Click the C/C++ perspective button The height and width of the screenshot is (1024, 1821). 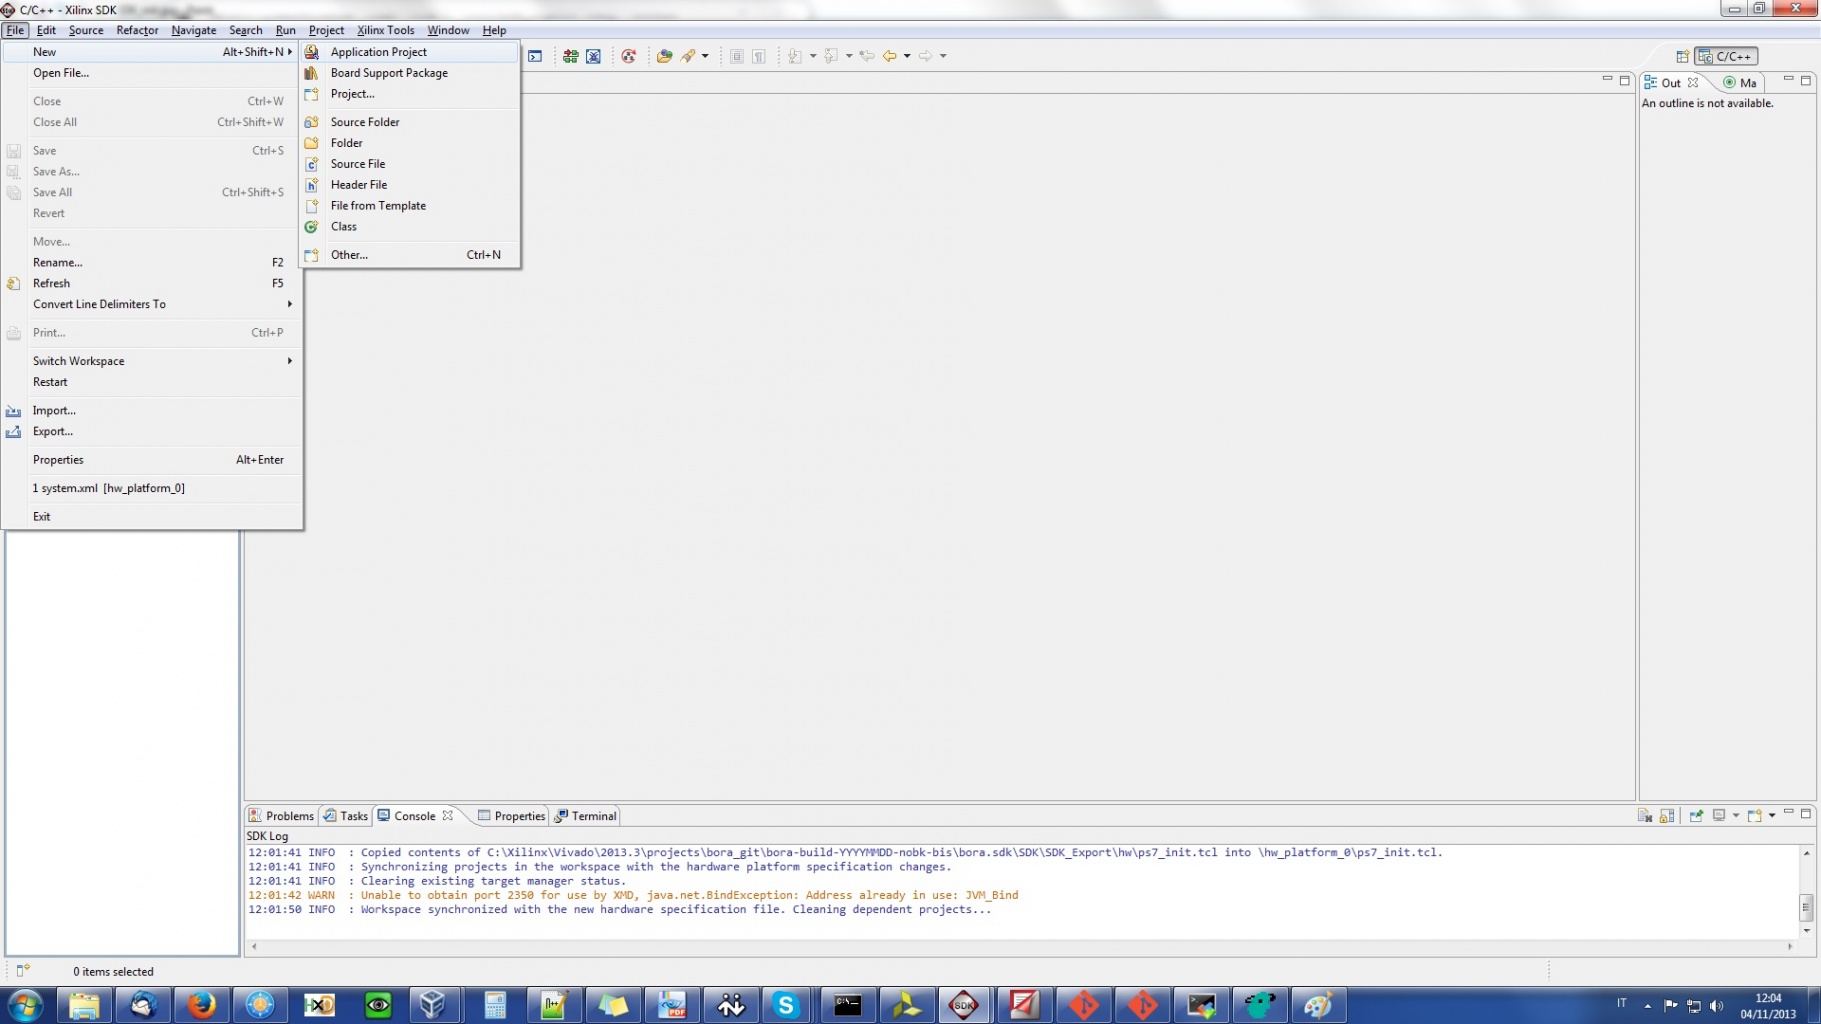coord(1726,57)
